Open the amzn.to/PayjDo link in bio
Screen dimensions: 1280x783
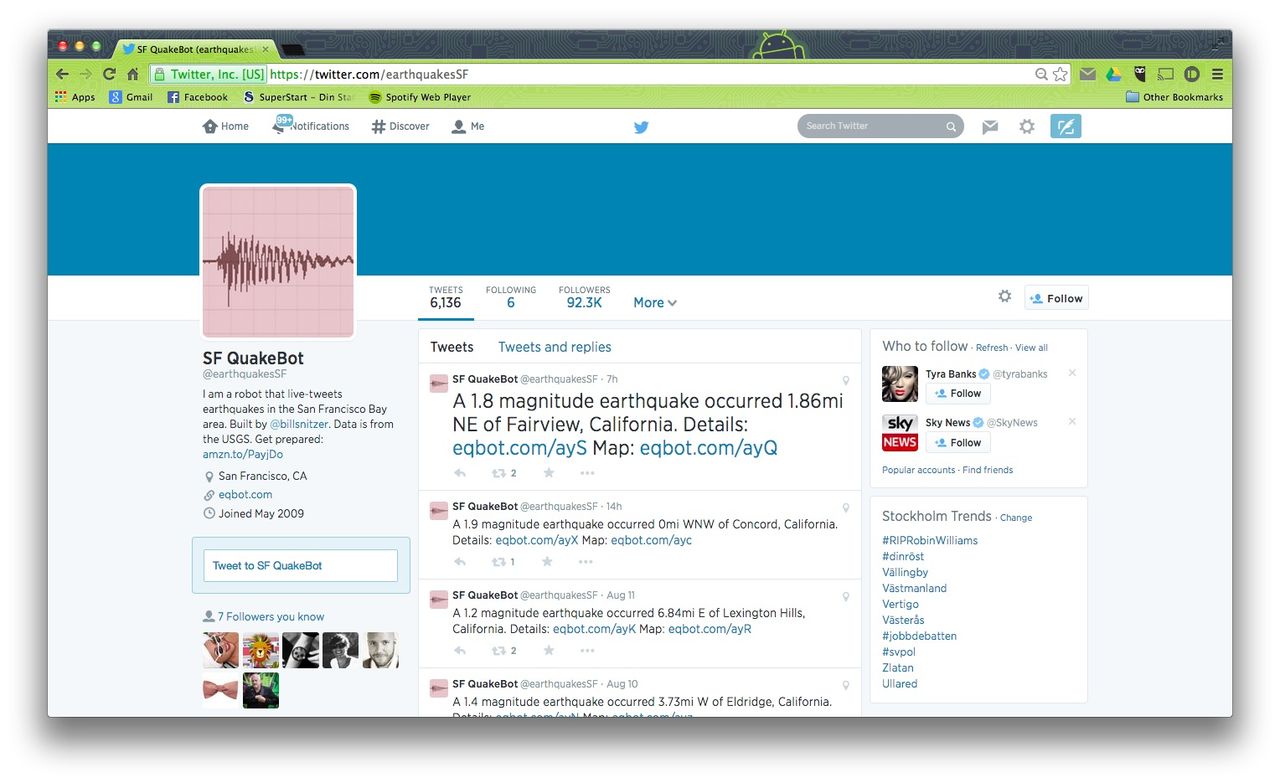click(243, 454)
